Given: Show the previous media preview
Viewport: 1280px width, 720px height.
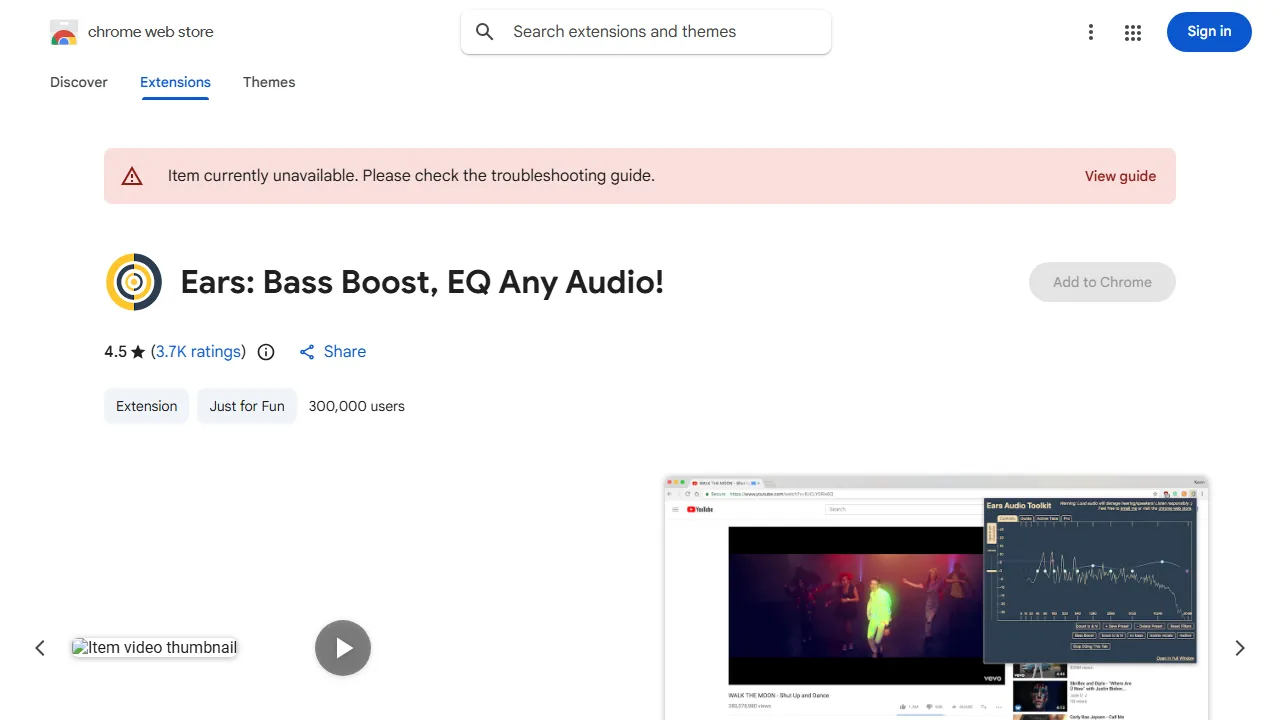Looking at the screenshot, I should click(x=40, y=648).
